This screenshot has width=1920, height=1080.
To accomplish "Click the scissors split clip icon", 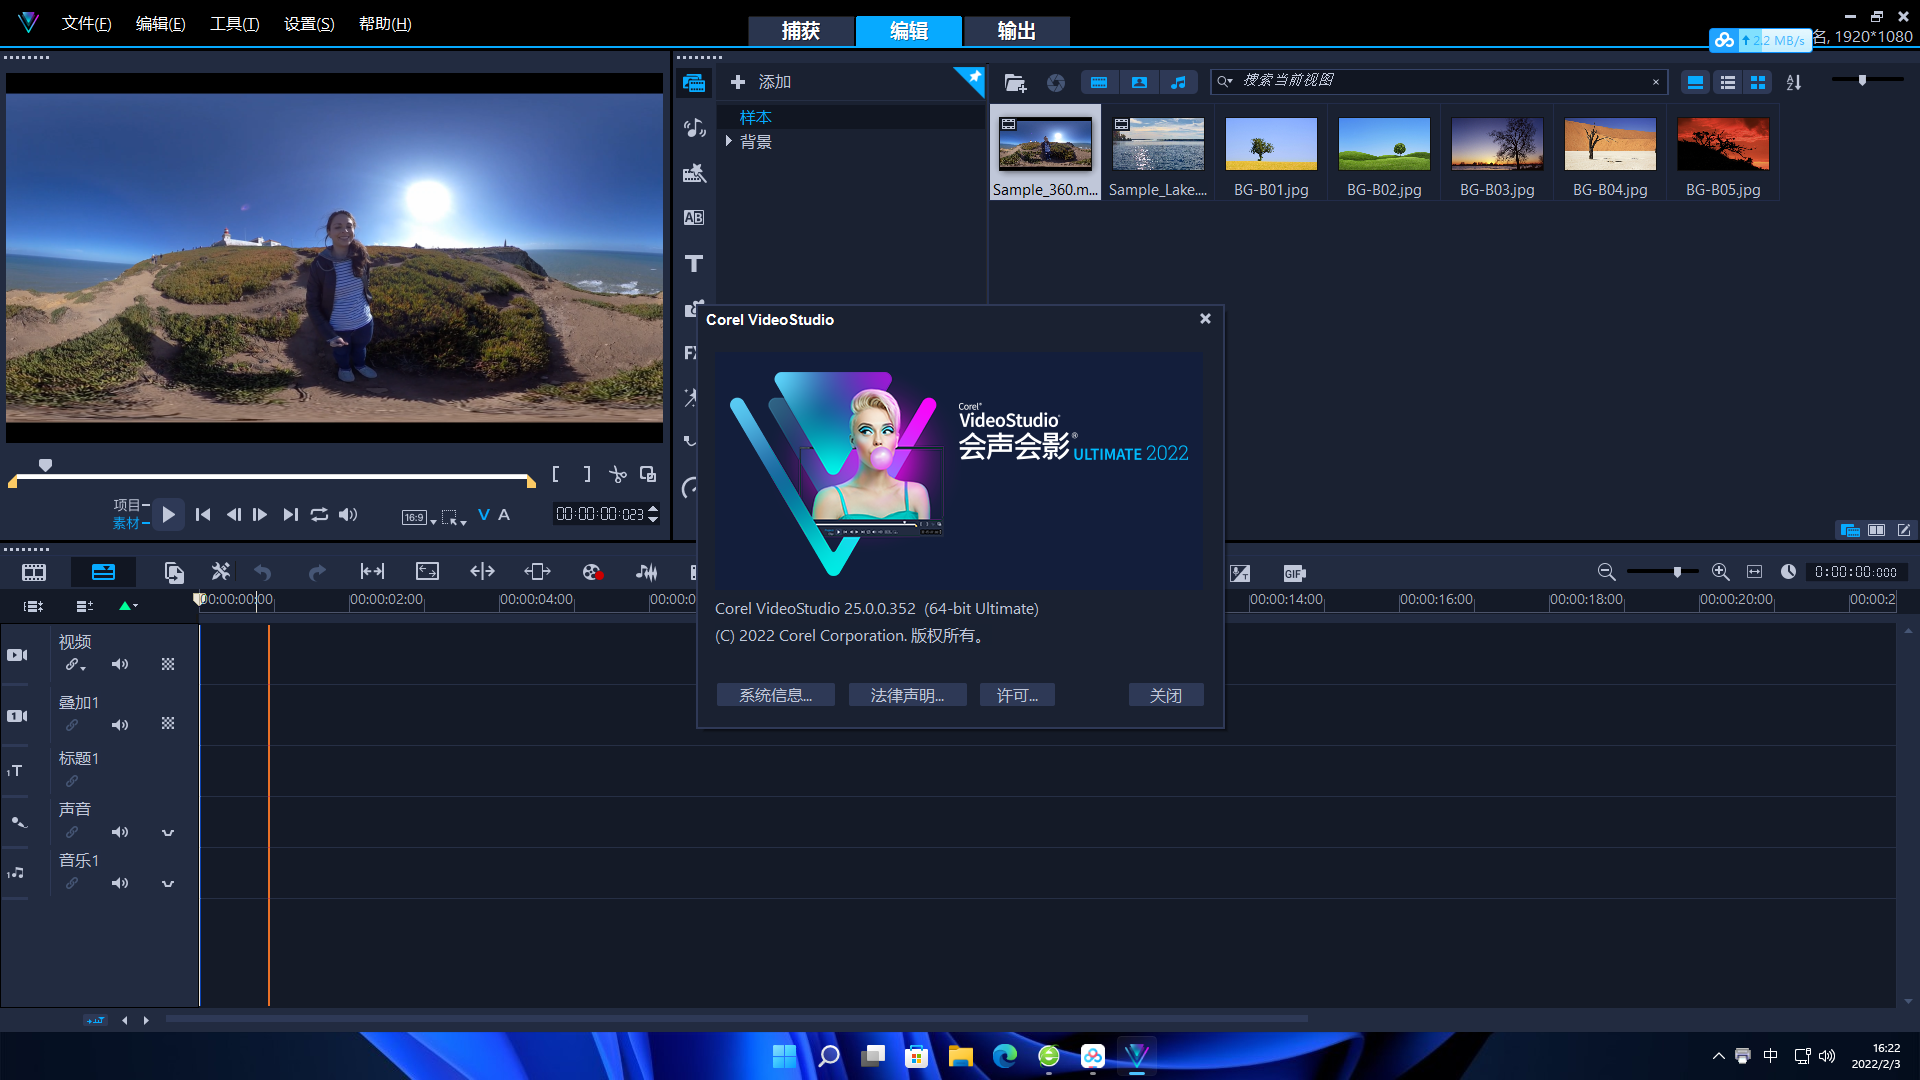I will 618,474.
